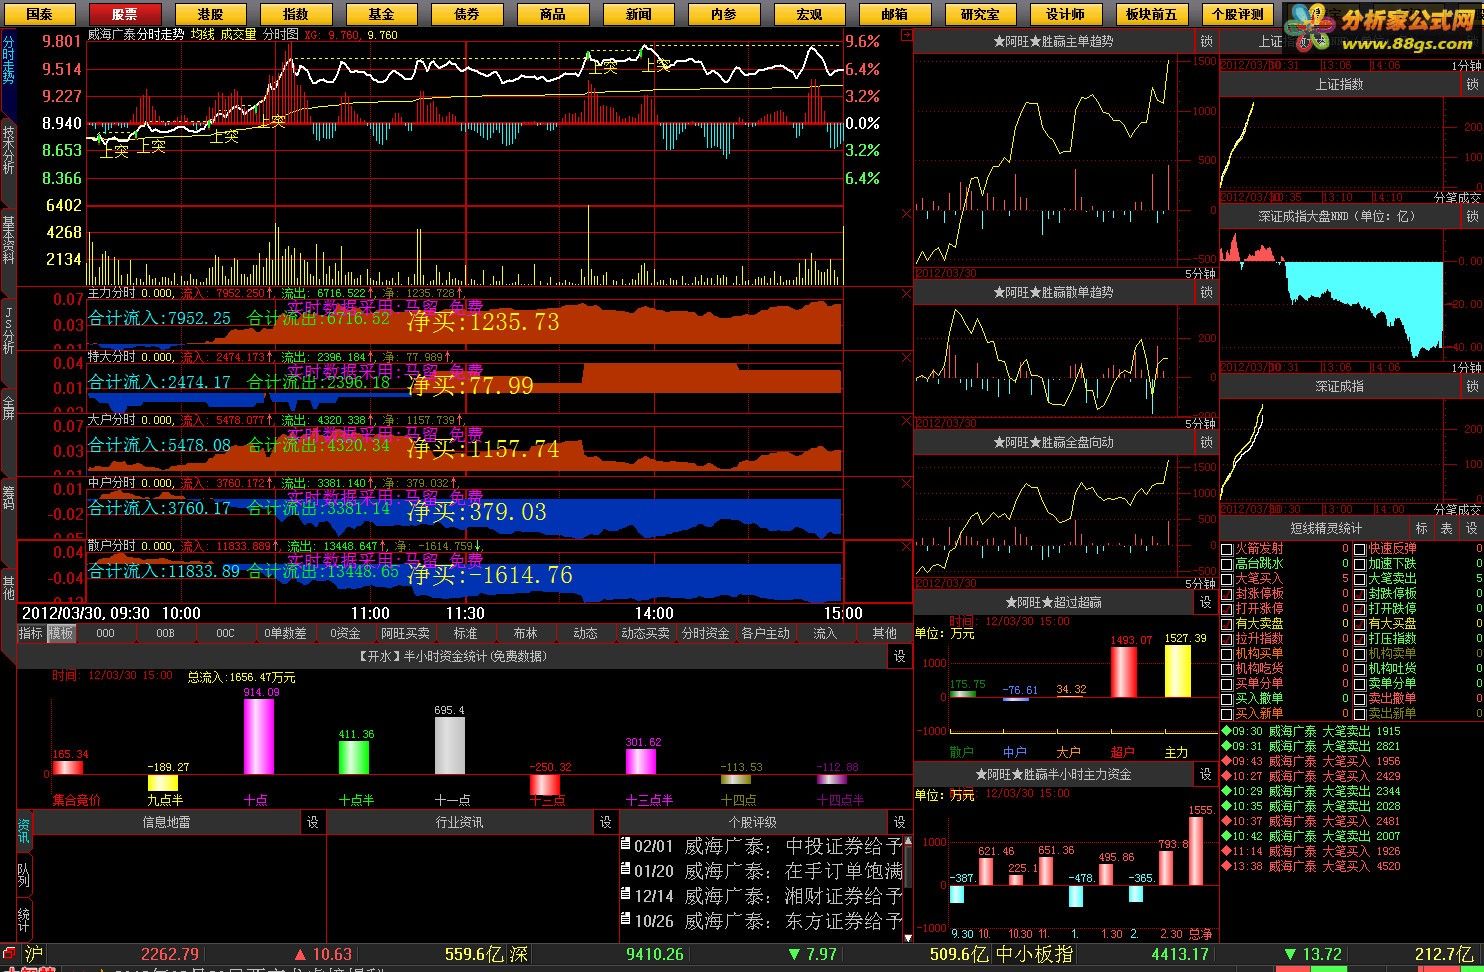Open the 个股评测 button
This screenshot has width=1484, height=972.
point(1237,14)
